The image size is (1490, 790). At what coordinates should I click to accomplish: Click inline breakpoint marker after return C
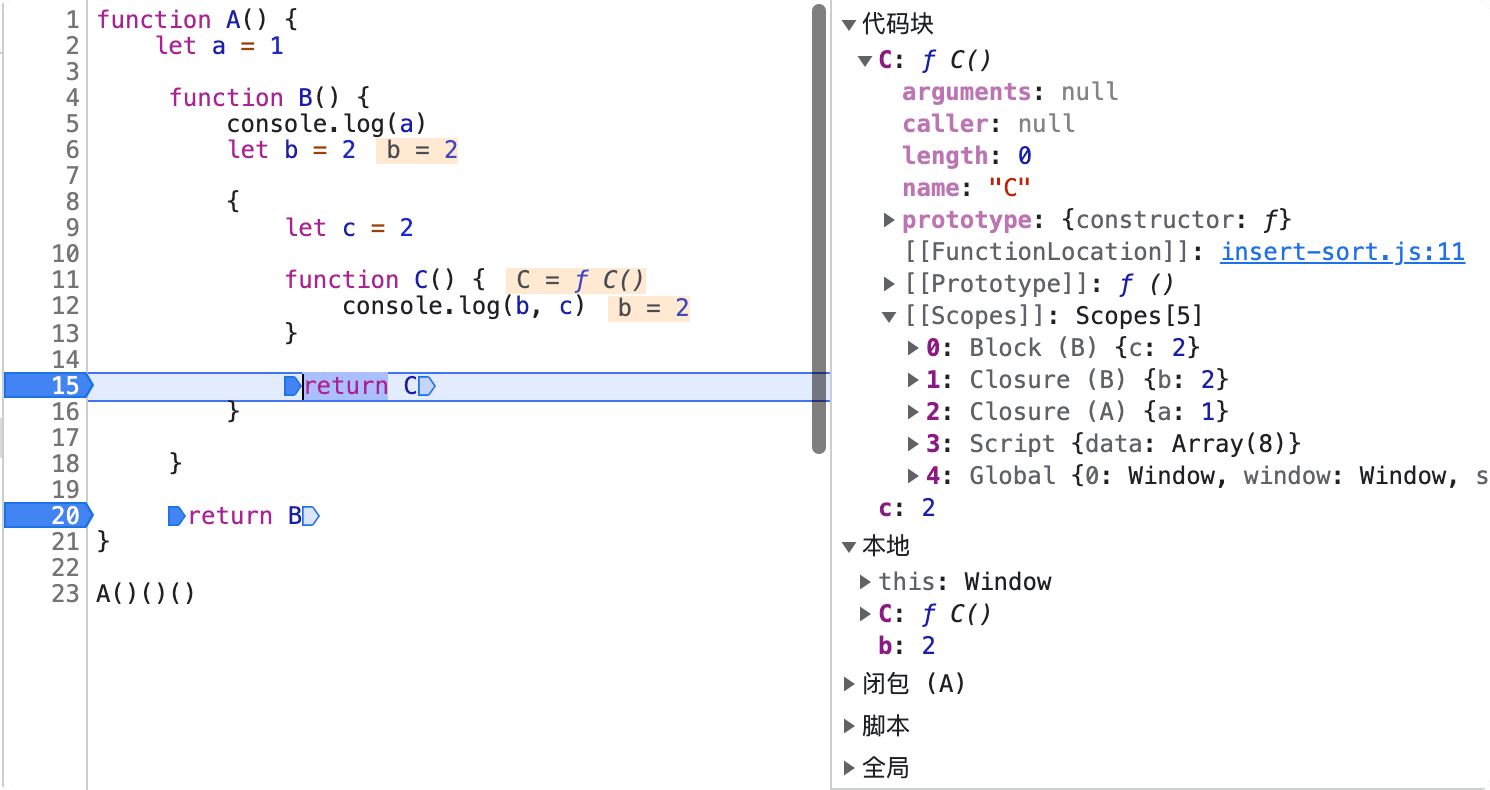(x=427, y=386)
